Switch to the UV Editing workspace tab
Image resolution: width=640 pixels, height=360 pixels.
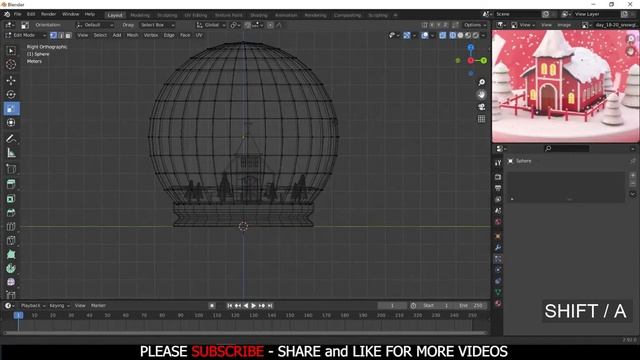(x=196, y=15)
